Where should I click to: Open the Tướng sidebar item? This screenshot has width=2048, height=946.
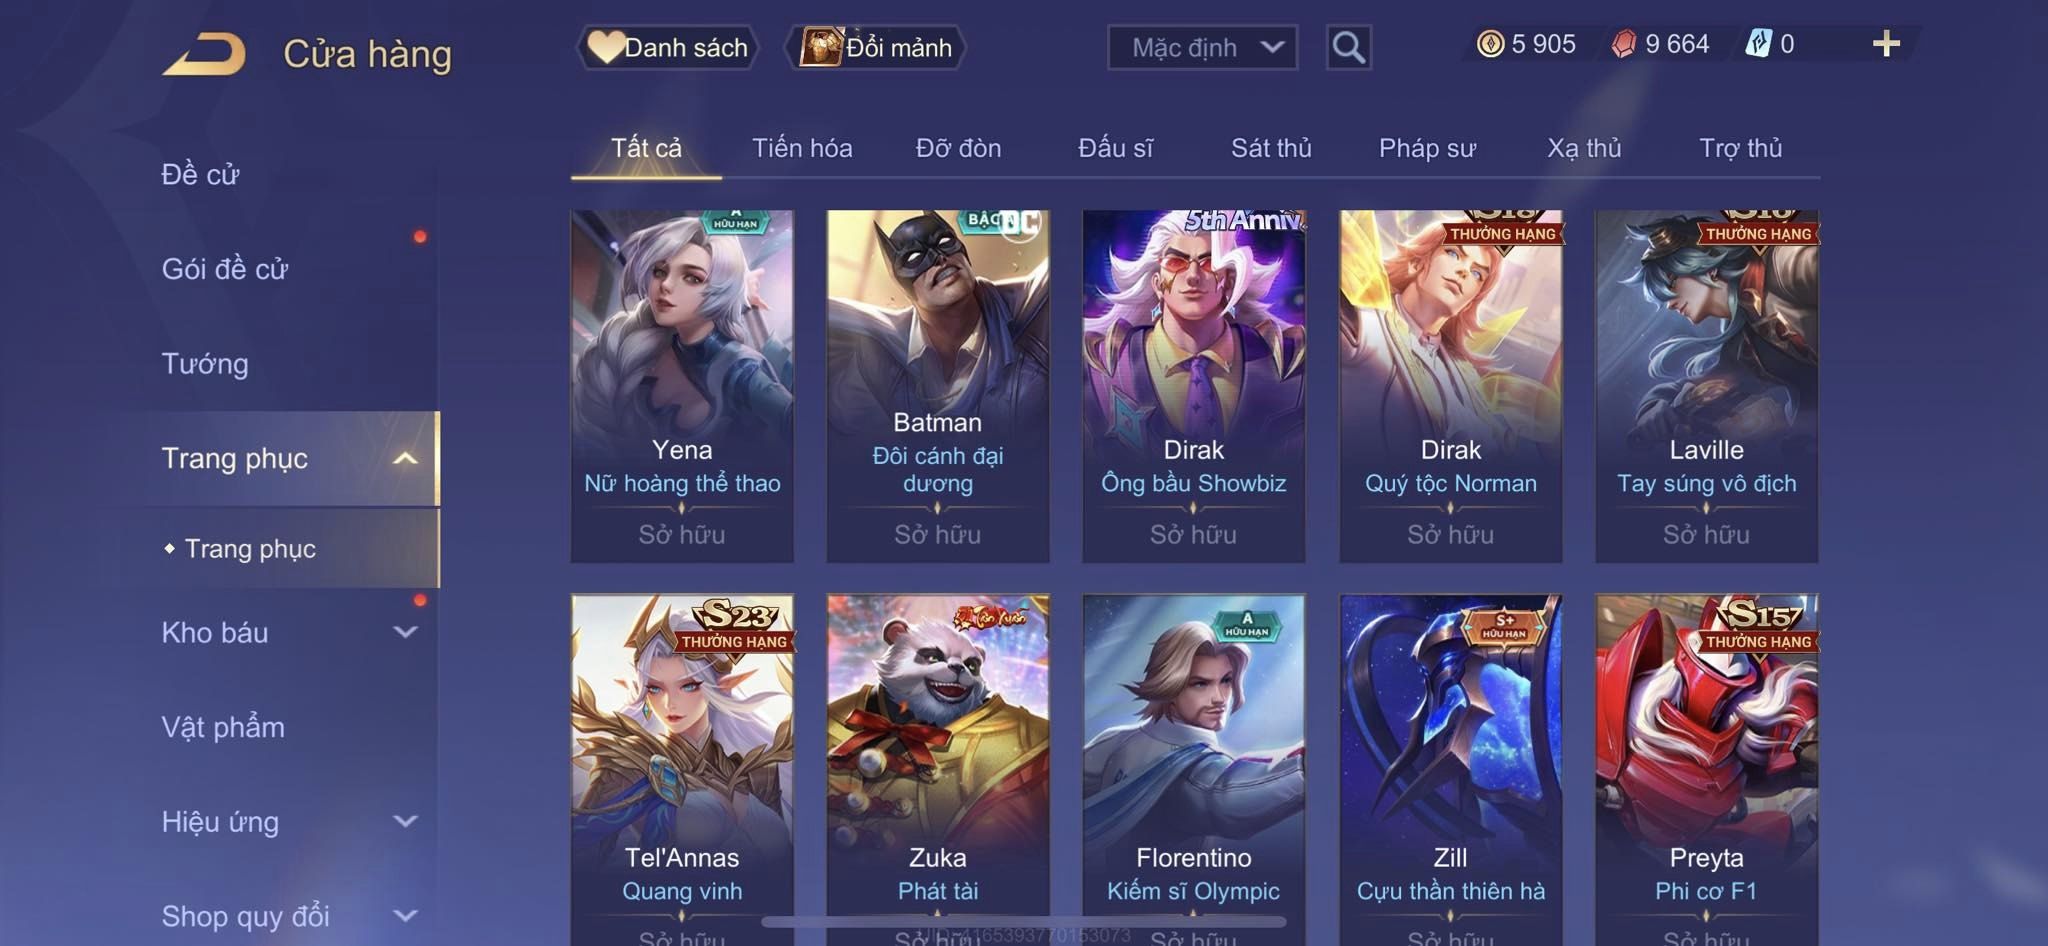pos(205,364)
